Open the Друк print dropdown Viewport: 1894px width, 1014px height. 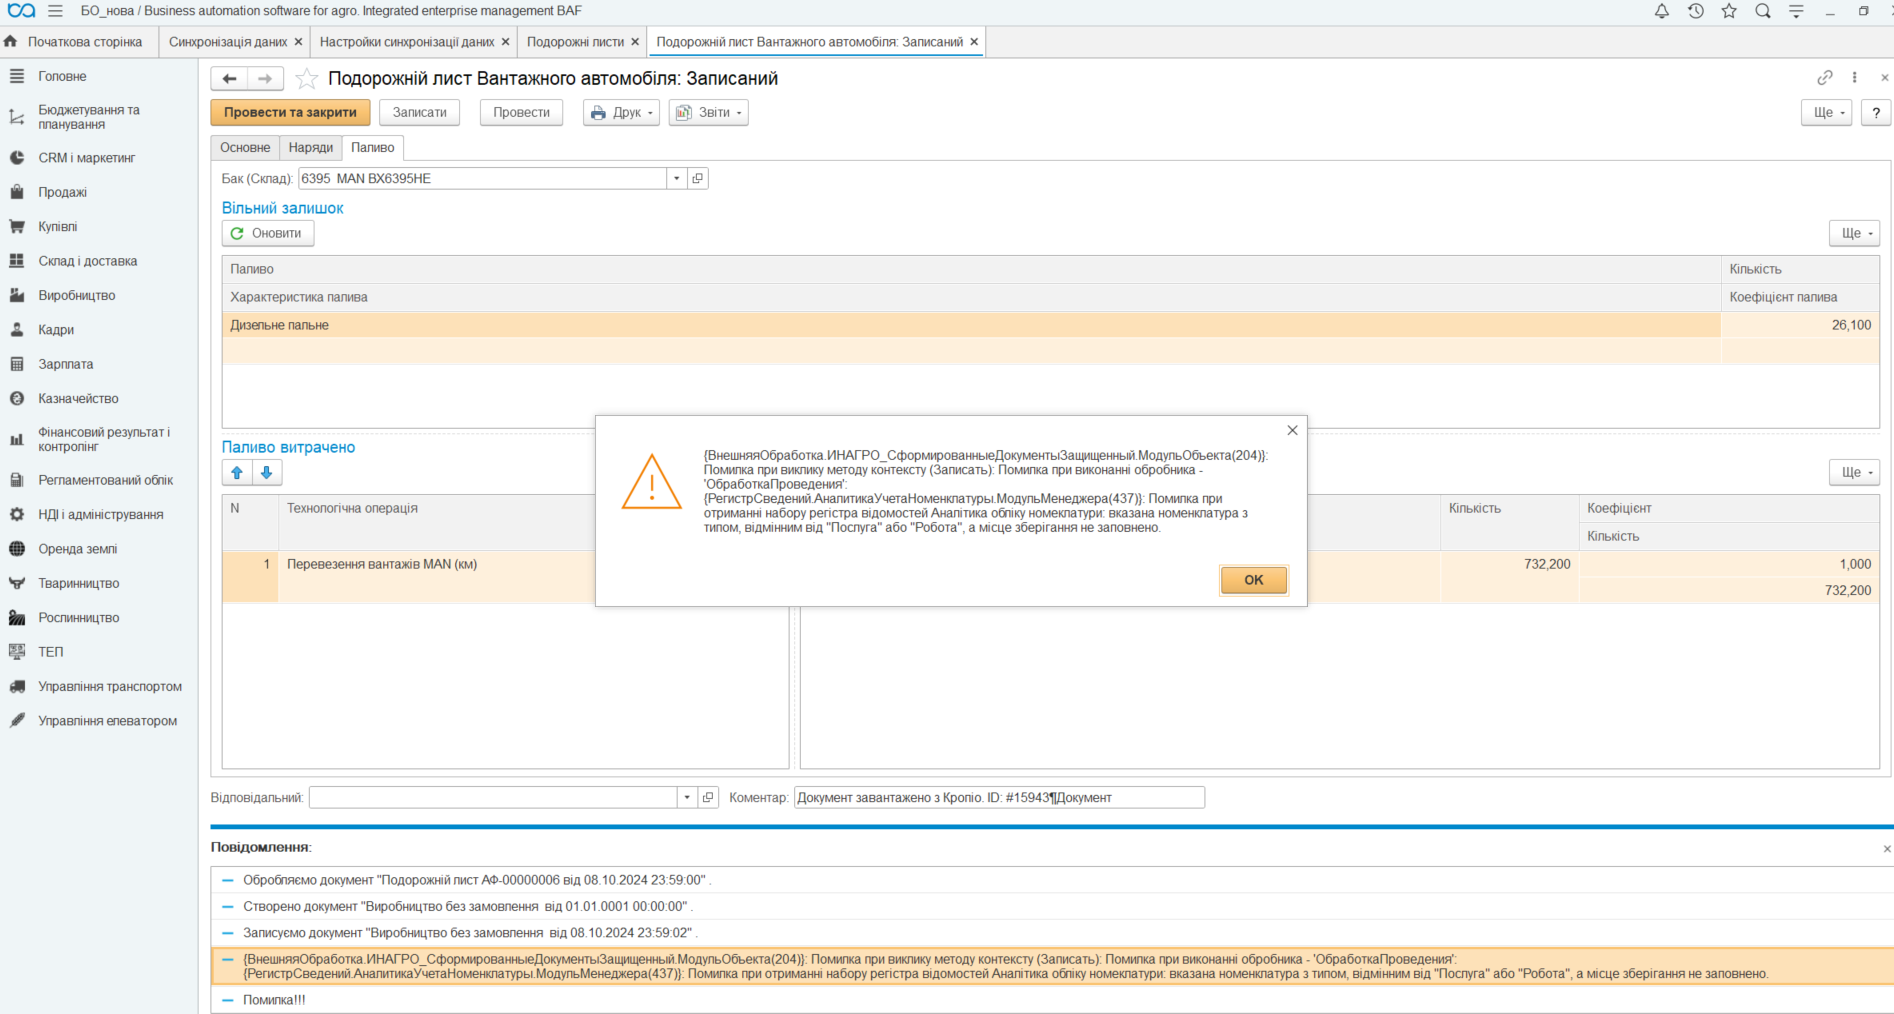pyautogui.click(x=621, y=112)
